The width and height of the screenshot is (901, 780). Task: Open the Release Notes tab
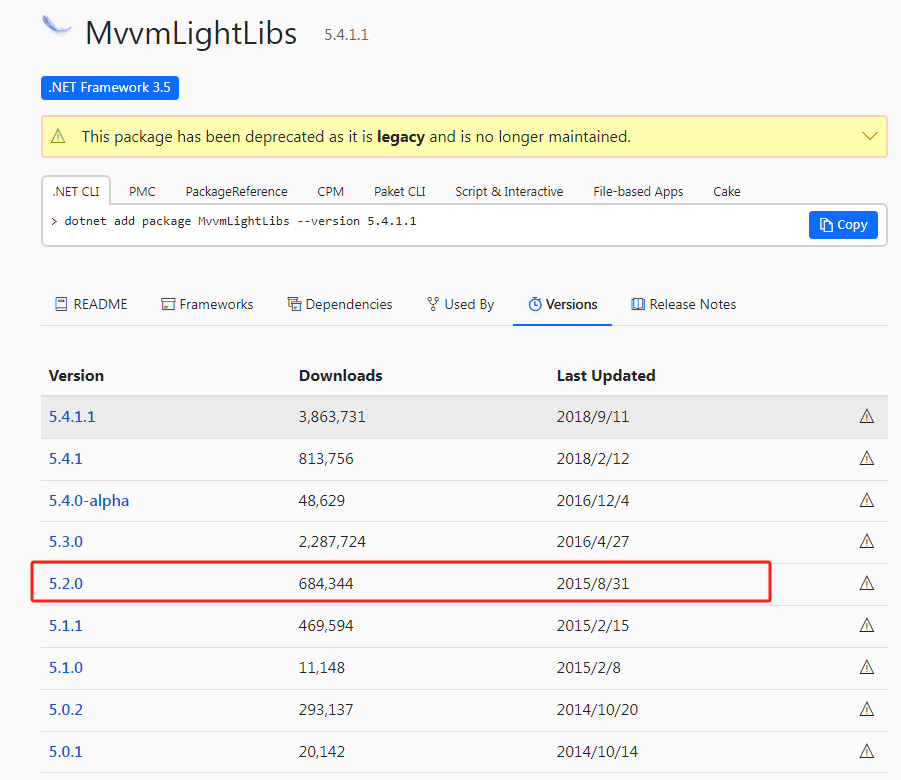pyautogui.click(x=683, y=304)
